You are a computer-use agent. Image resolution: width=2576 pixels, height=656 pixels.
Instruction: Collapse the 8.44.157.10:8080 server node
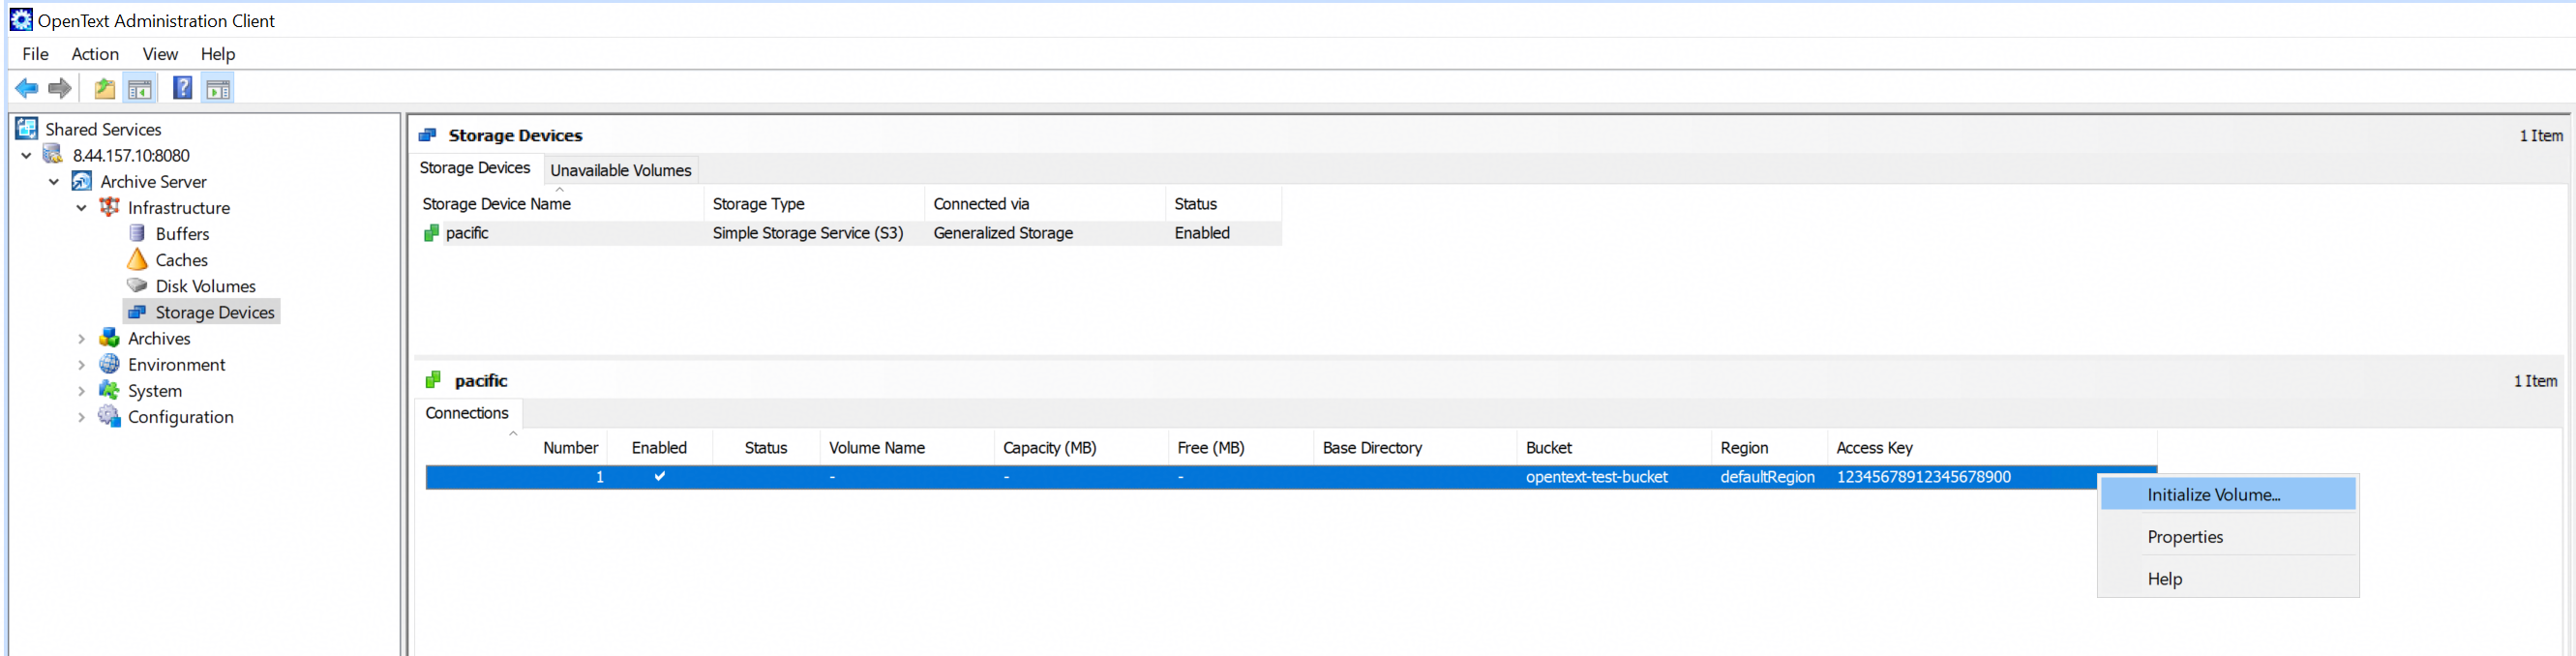(26, 156)
